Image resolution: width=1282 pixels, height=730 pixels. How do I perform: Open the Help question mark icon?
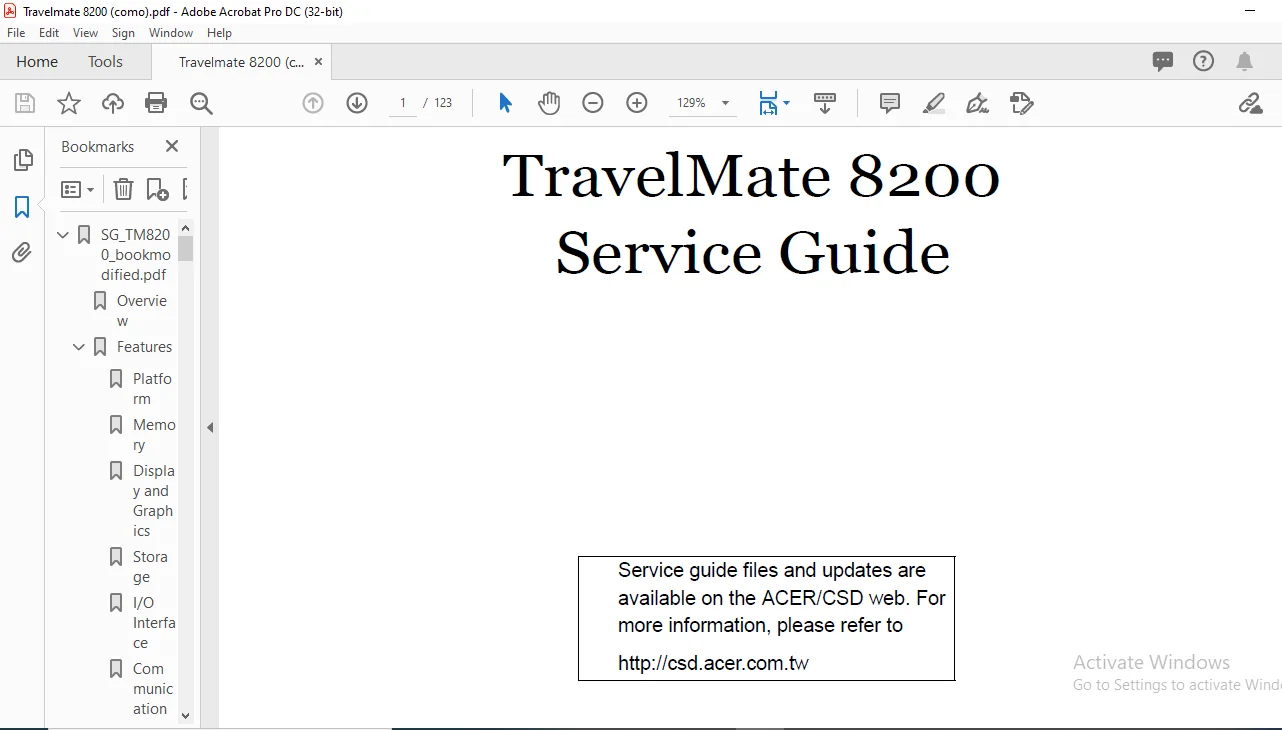[1203, 61]
